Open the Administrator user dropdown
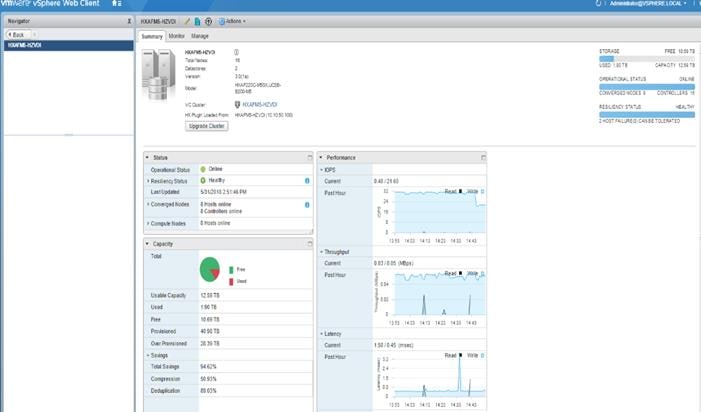701x412 pixels. (x=648, y=3)
